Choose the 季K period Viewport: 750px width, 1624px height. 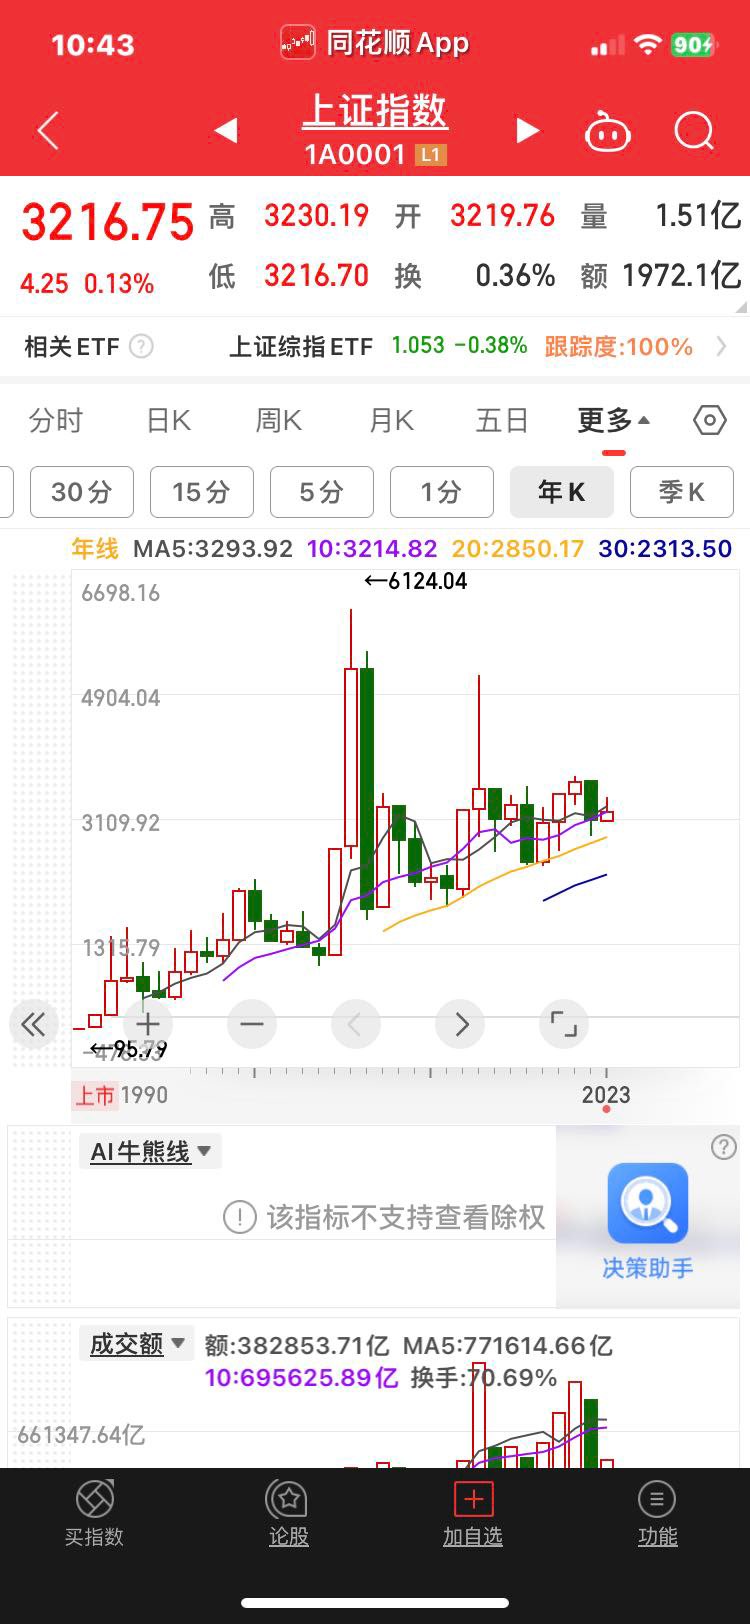point(682,492)
